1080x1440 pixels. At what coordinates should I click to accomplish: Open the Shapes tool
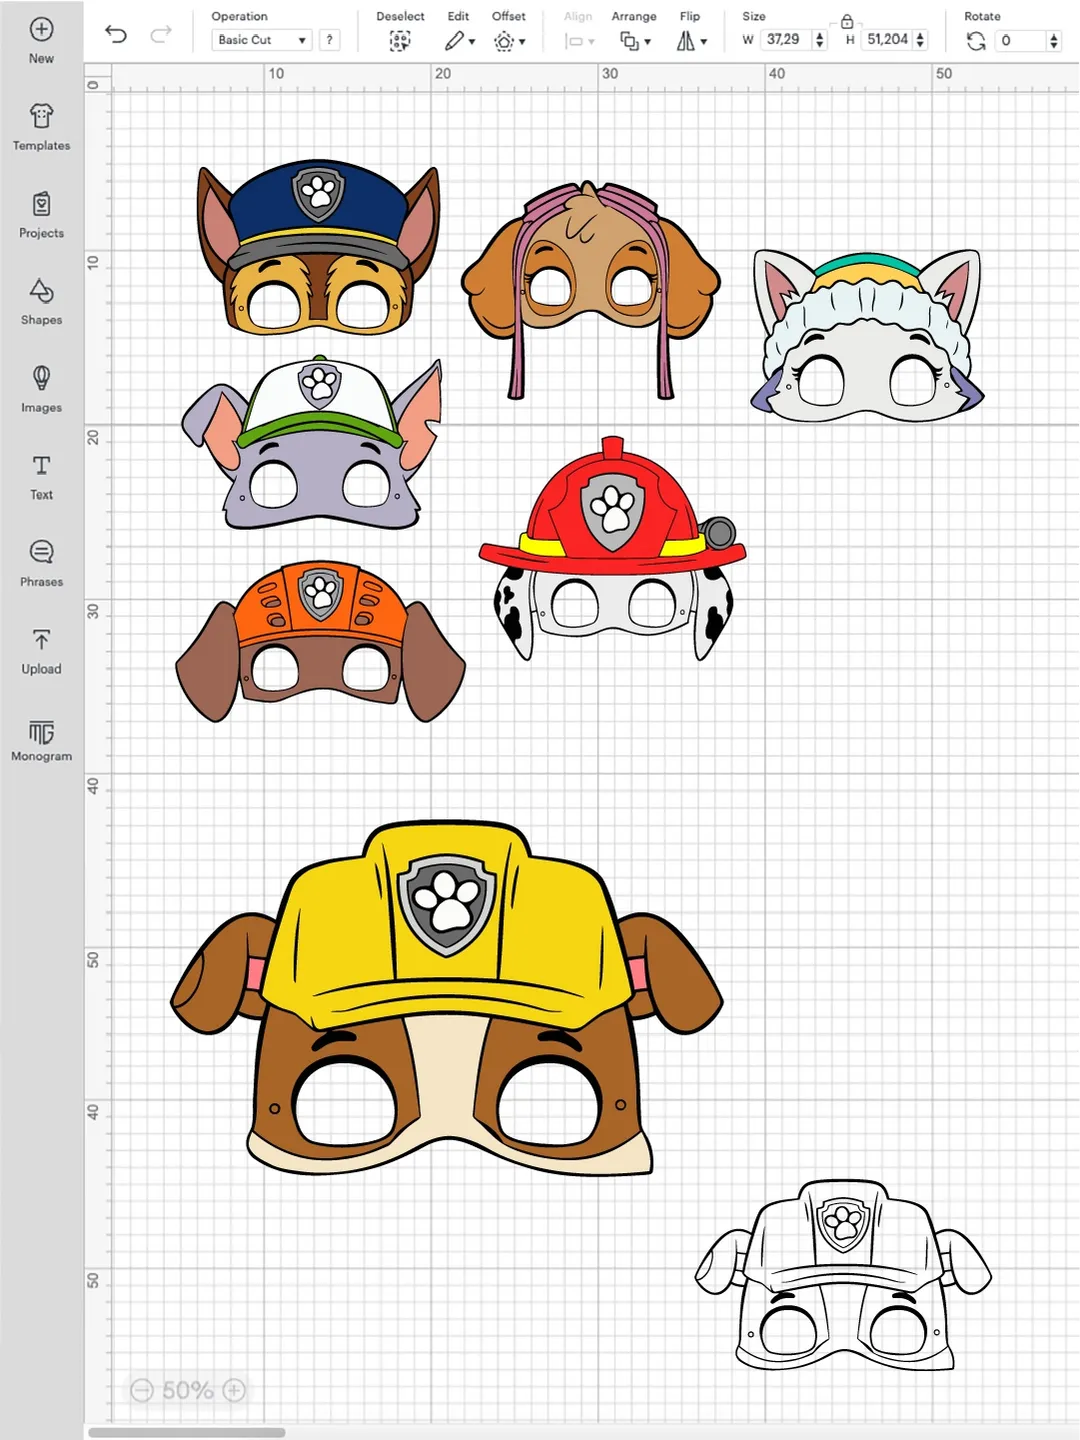(41, 302)
